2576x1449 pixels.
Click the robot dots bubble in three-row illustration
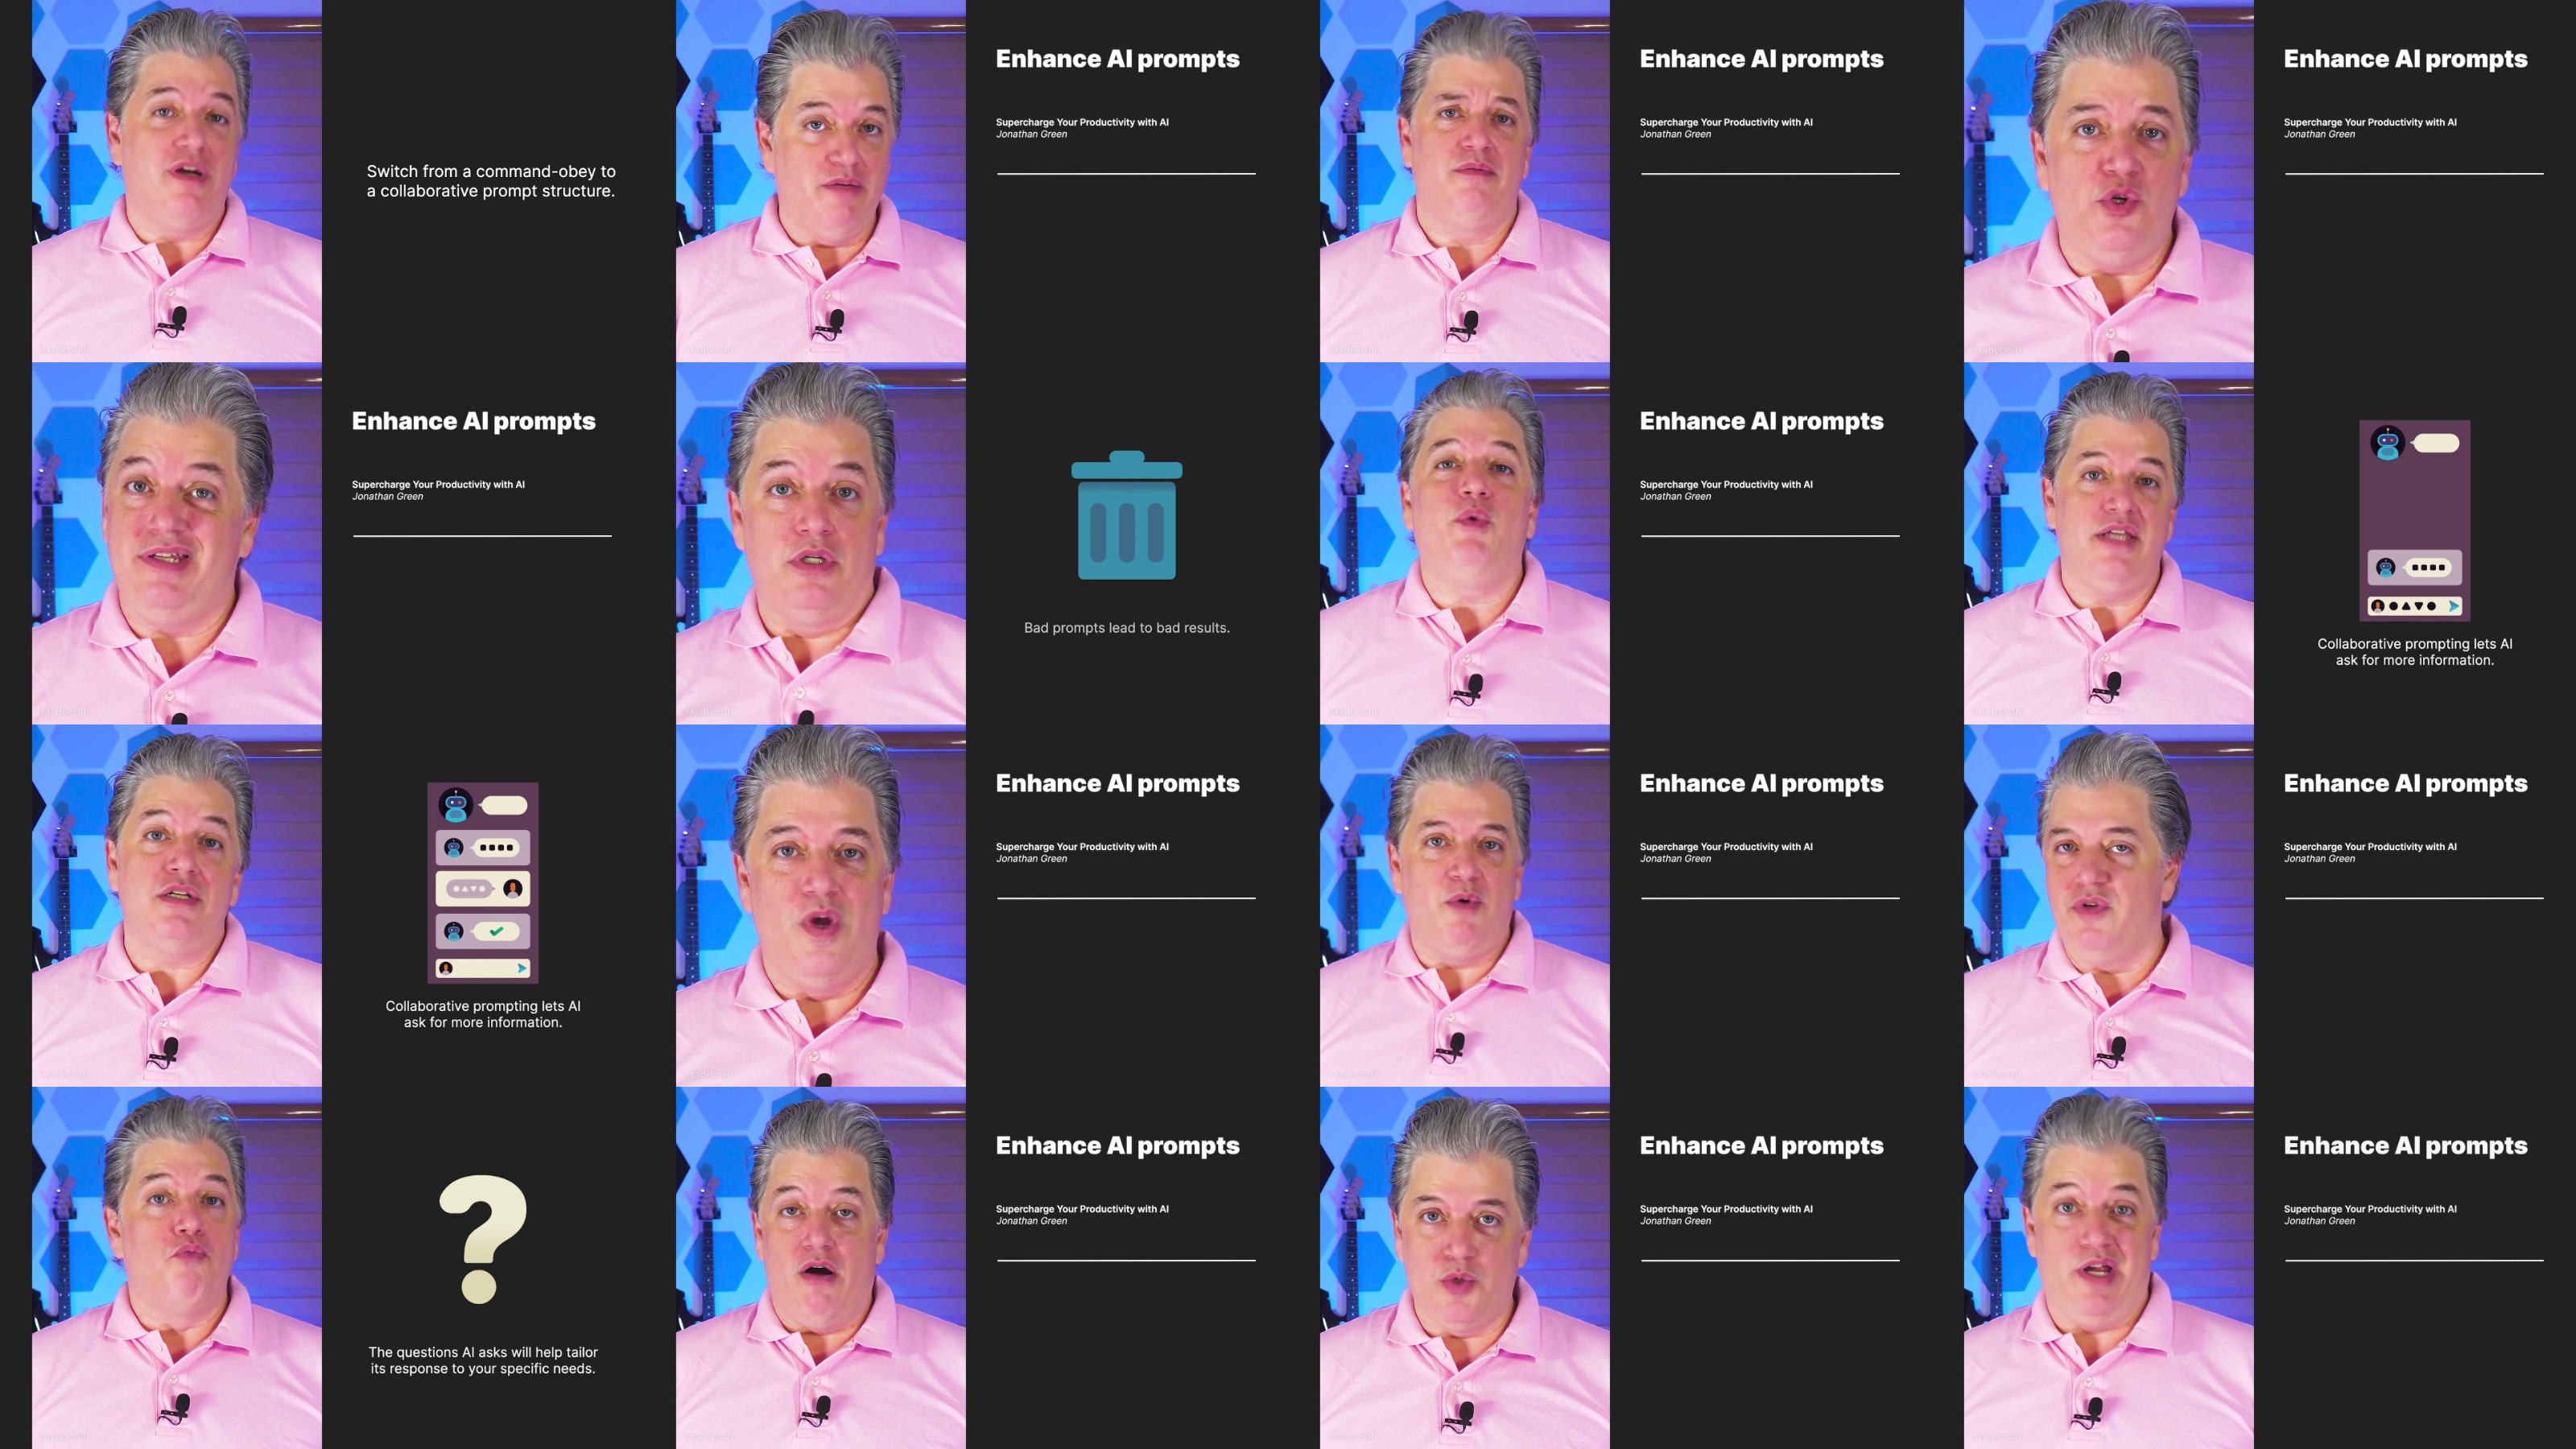[2427, 567]
